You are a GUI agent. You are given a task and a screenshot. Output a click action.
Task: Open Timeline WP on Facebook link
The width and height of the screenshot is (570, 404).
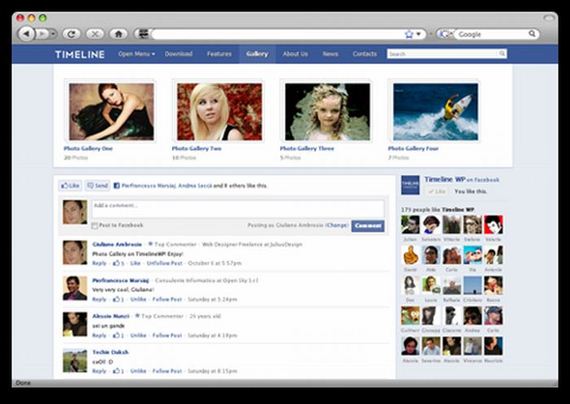(462, 180)
